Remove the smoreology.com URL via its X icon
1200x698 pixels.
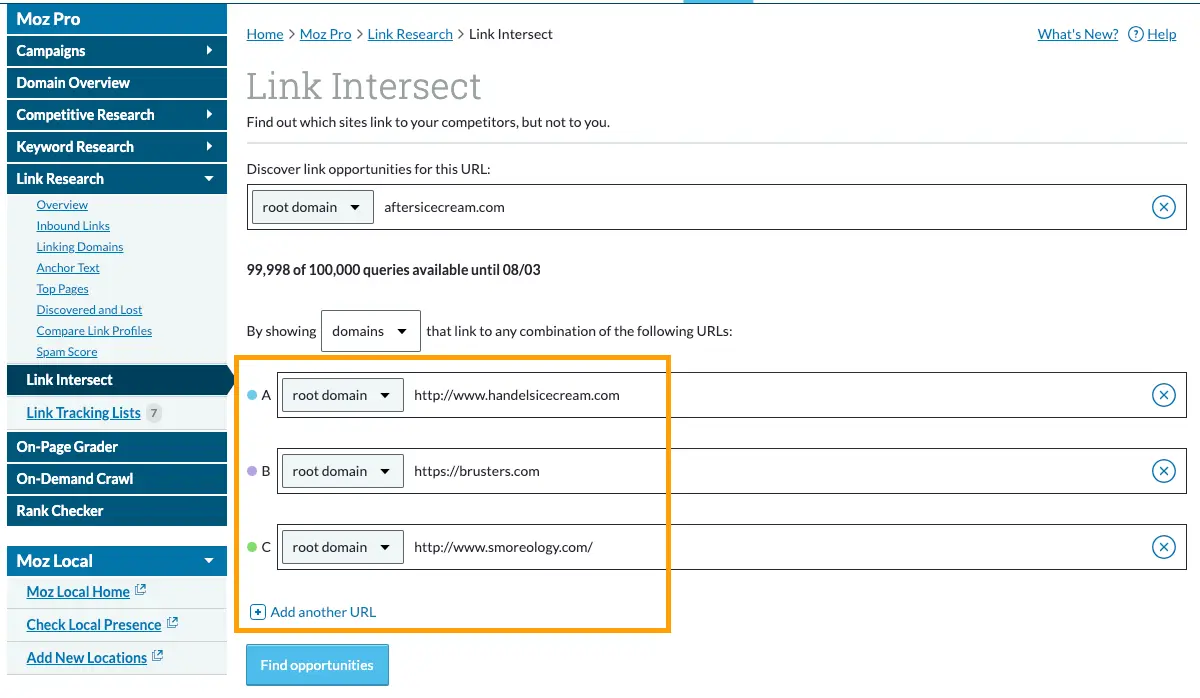(1163, 547)
